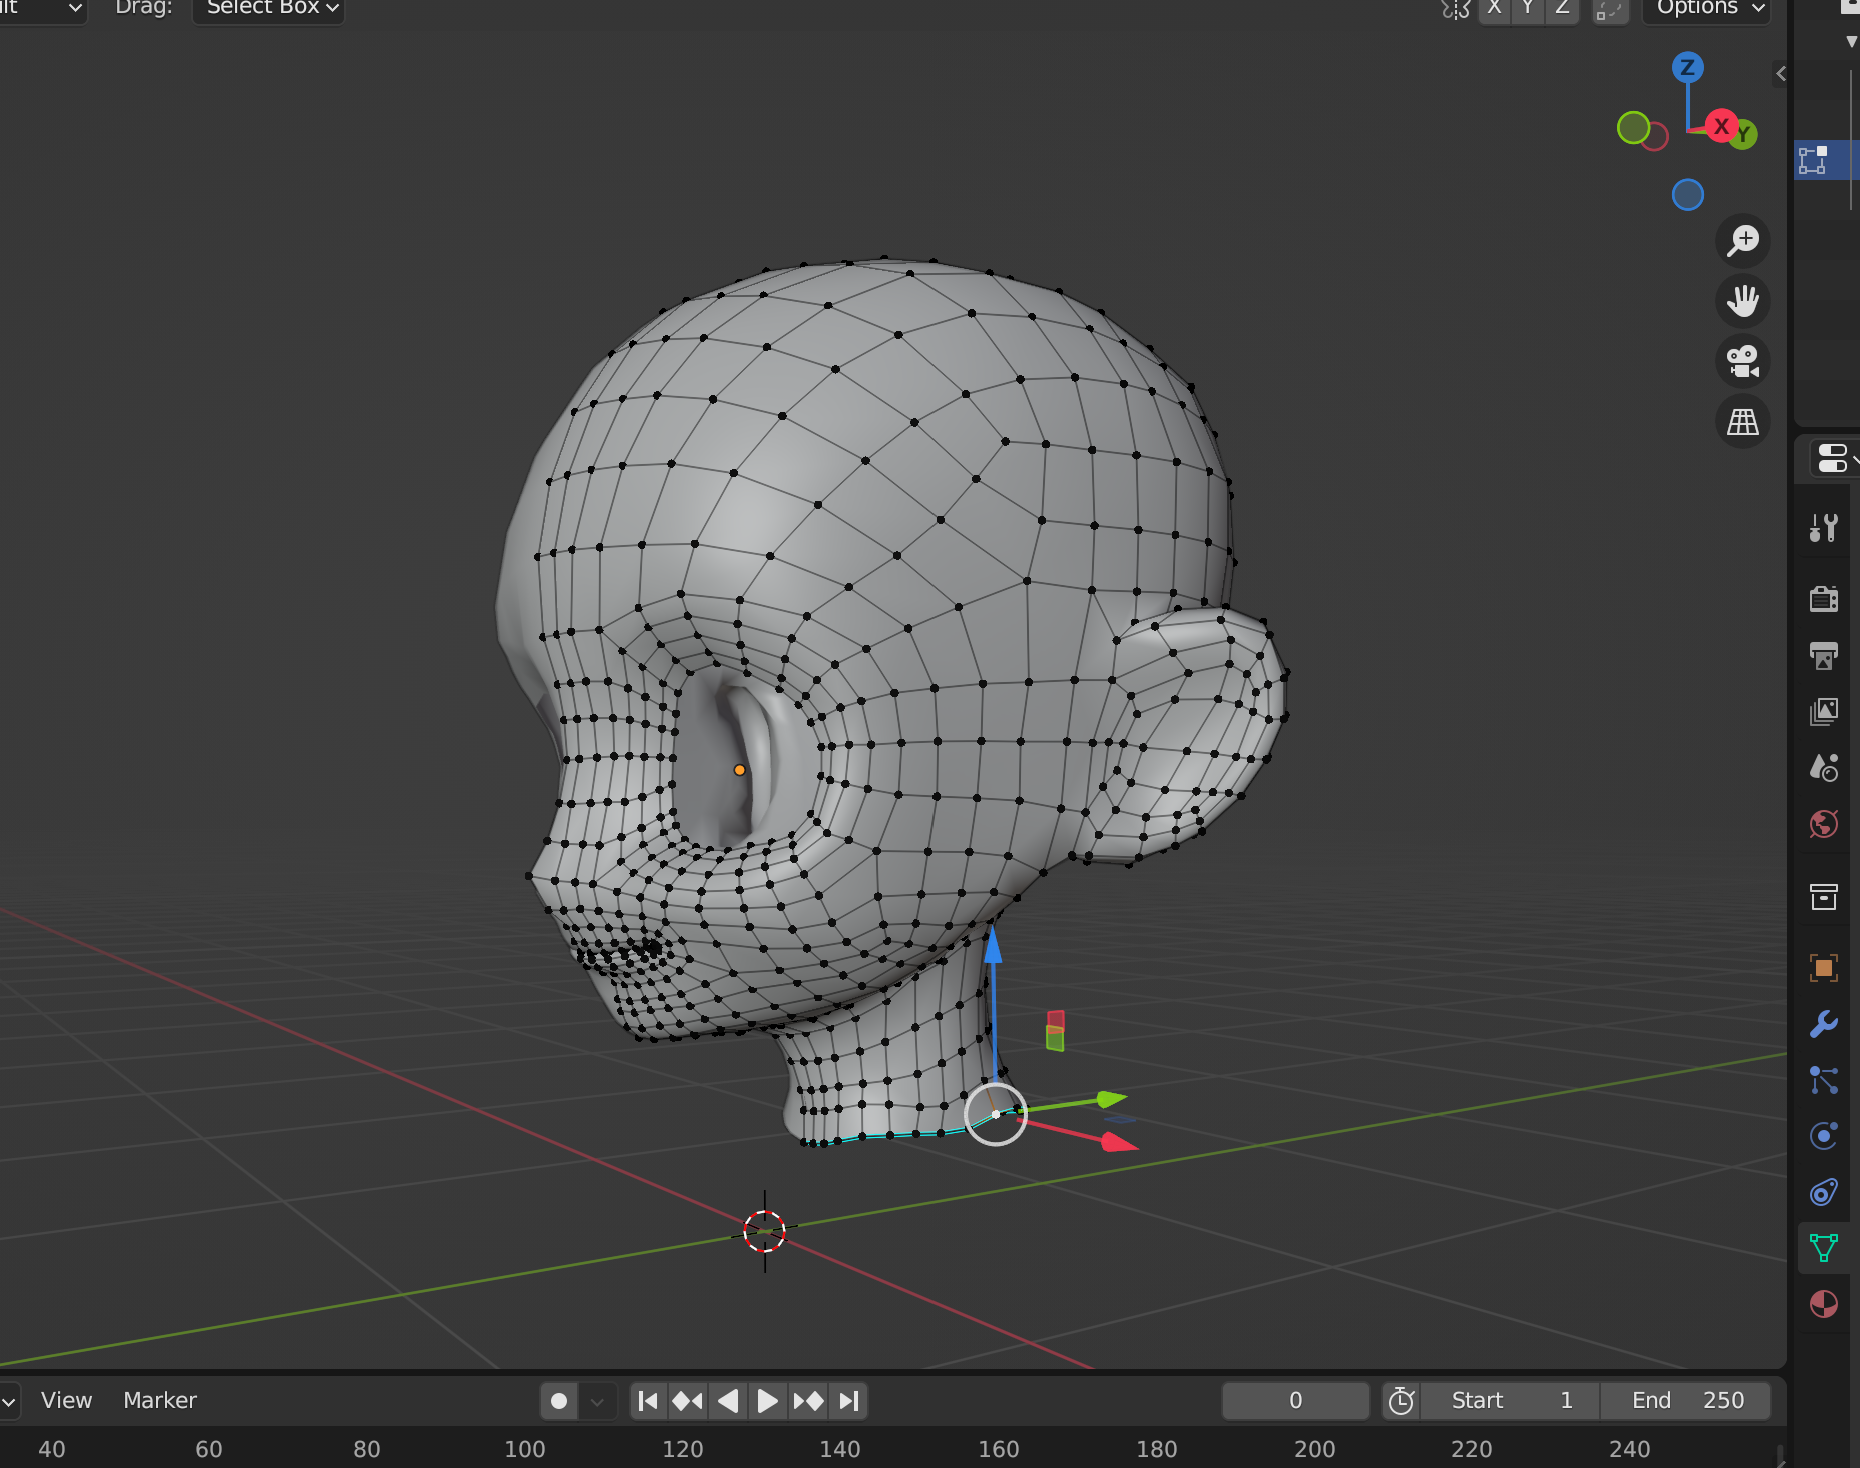Screen dimensions: 1860x1468
Task: Toggle Z axis mirror
Action: 1561,8
